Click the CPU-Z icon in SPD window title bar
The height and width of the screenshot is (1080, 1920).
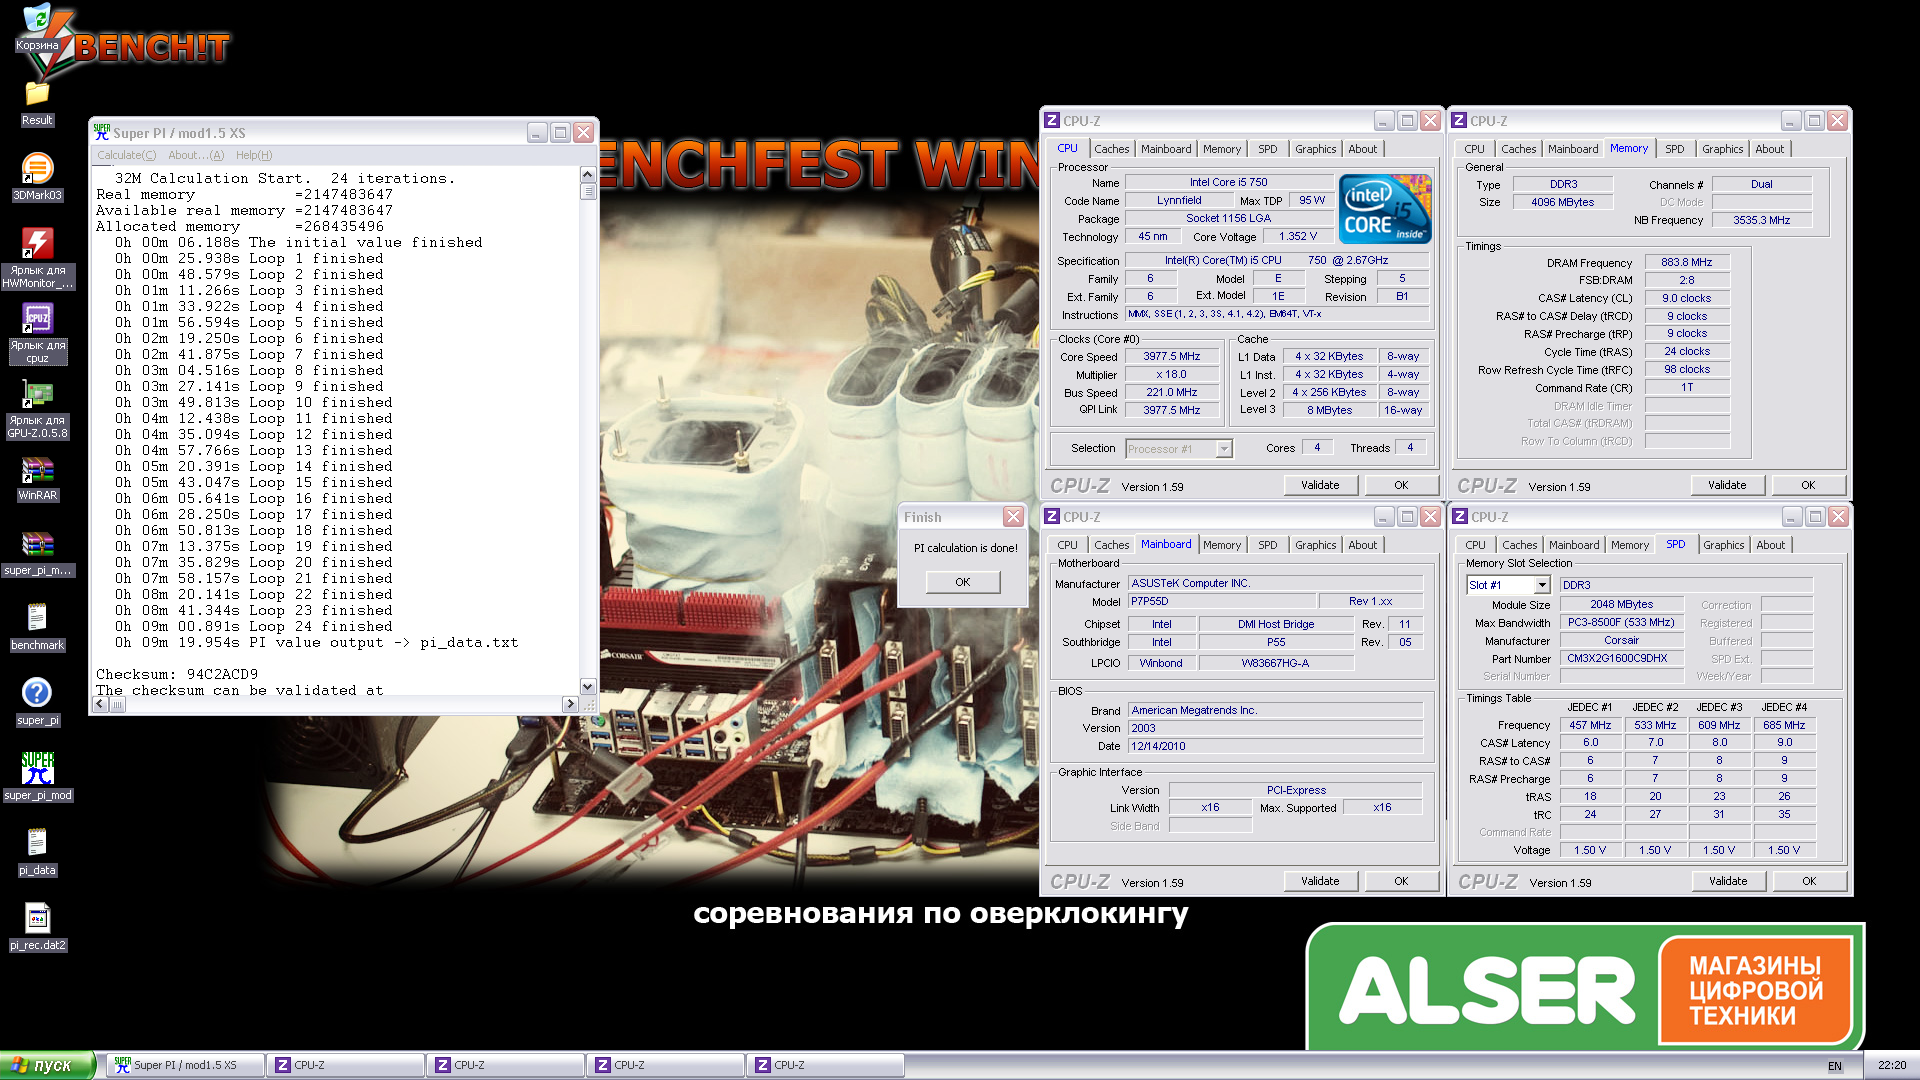coord(1460,517)
